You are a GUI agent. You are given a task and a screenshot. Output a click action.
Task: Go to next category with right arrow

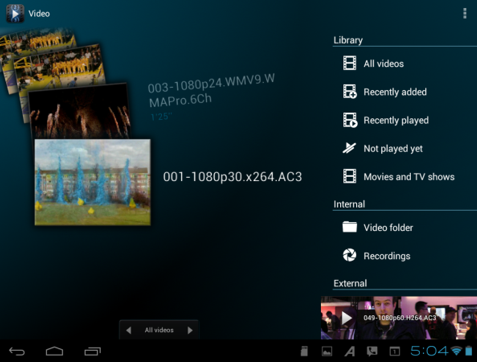point(190,330)
